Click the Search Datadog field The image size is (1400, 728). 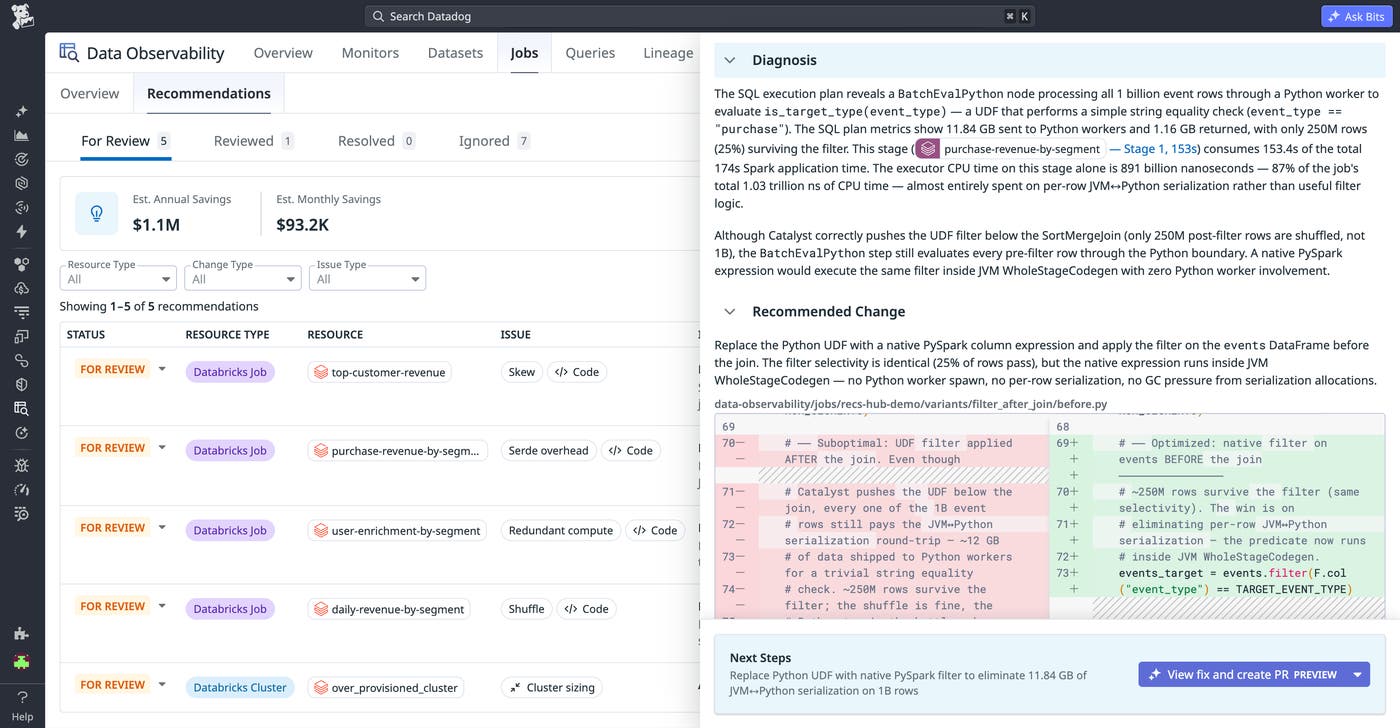[700, 16]
